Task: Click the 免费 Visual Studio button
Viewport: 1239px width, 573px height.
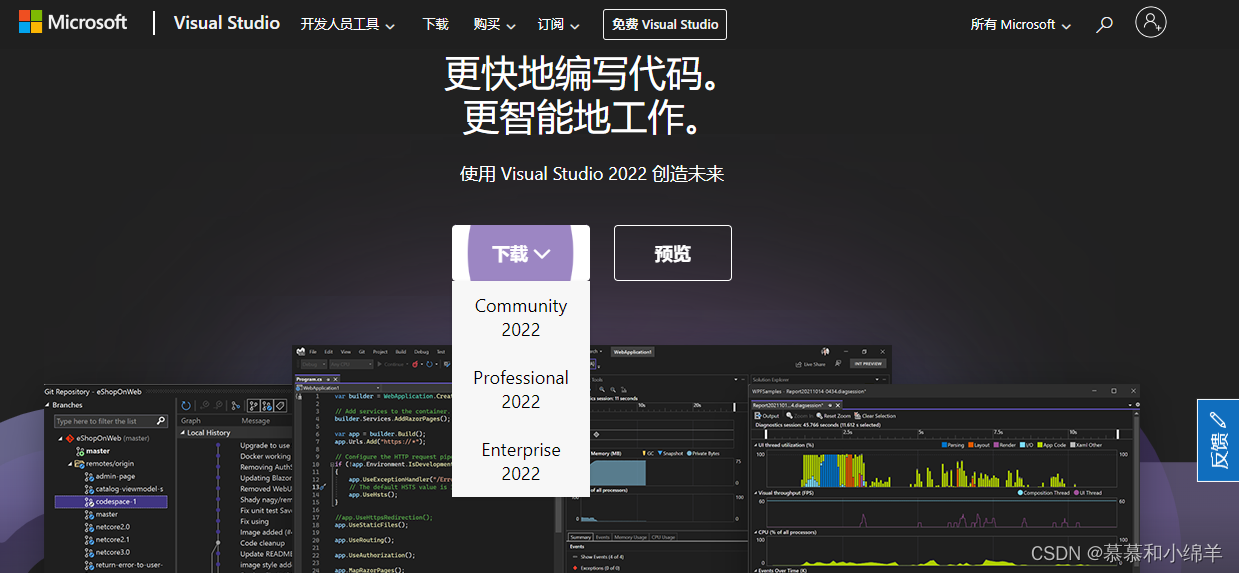Action: click(665, 24)
